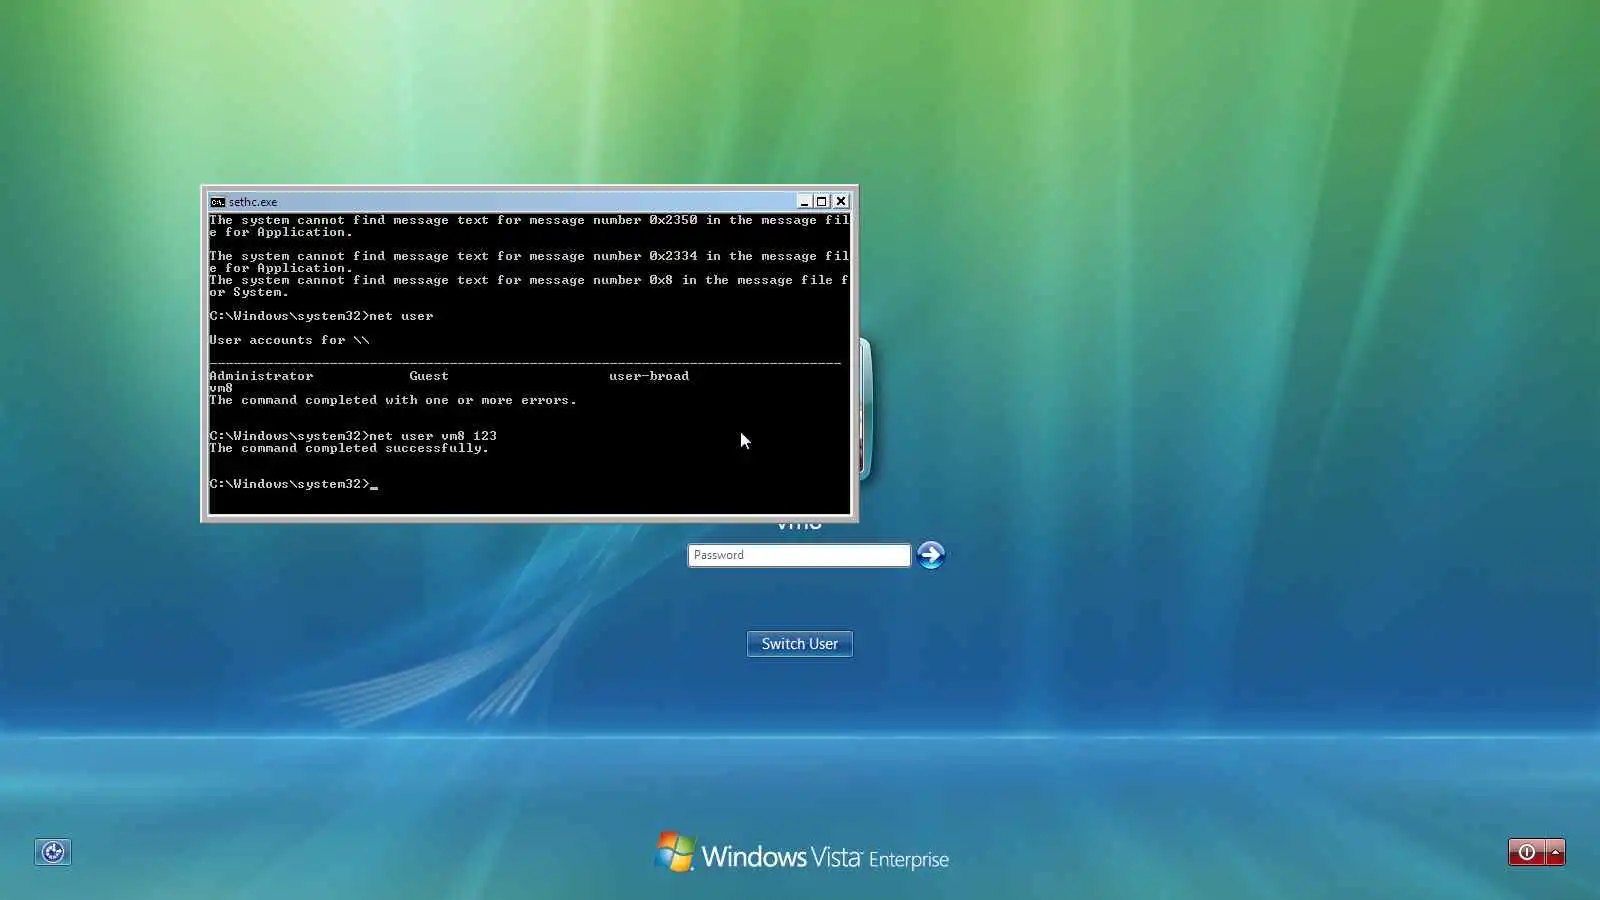Click the last empty C:\Windows\system32> prompt
This screenshot has height=900, width=1600.
pos(293,484)
